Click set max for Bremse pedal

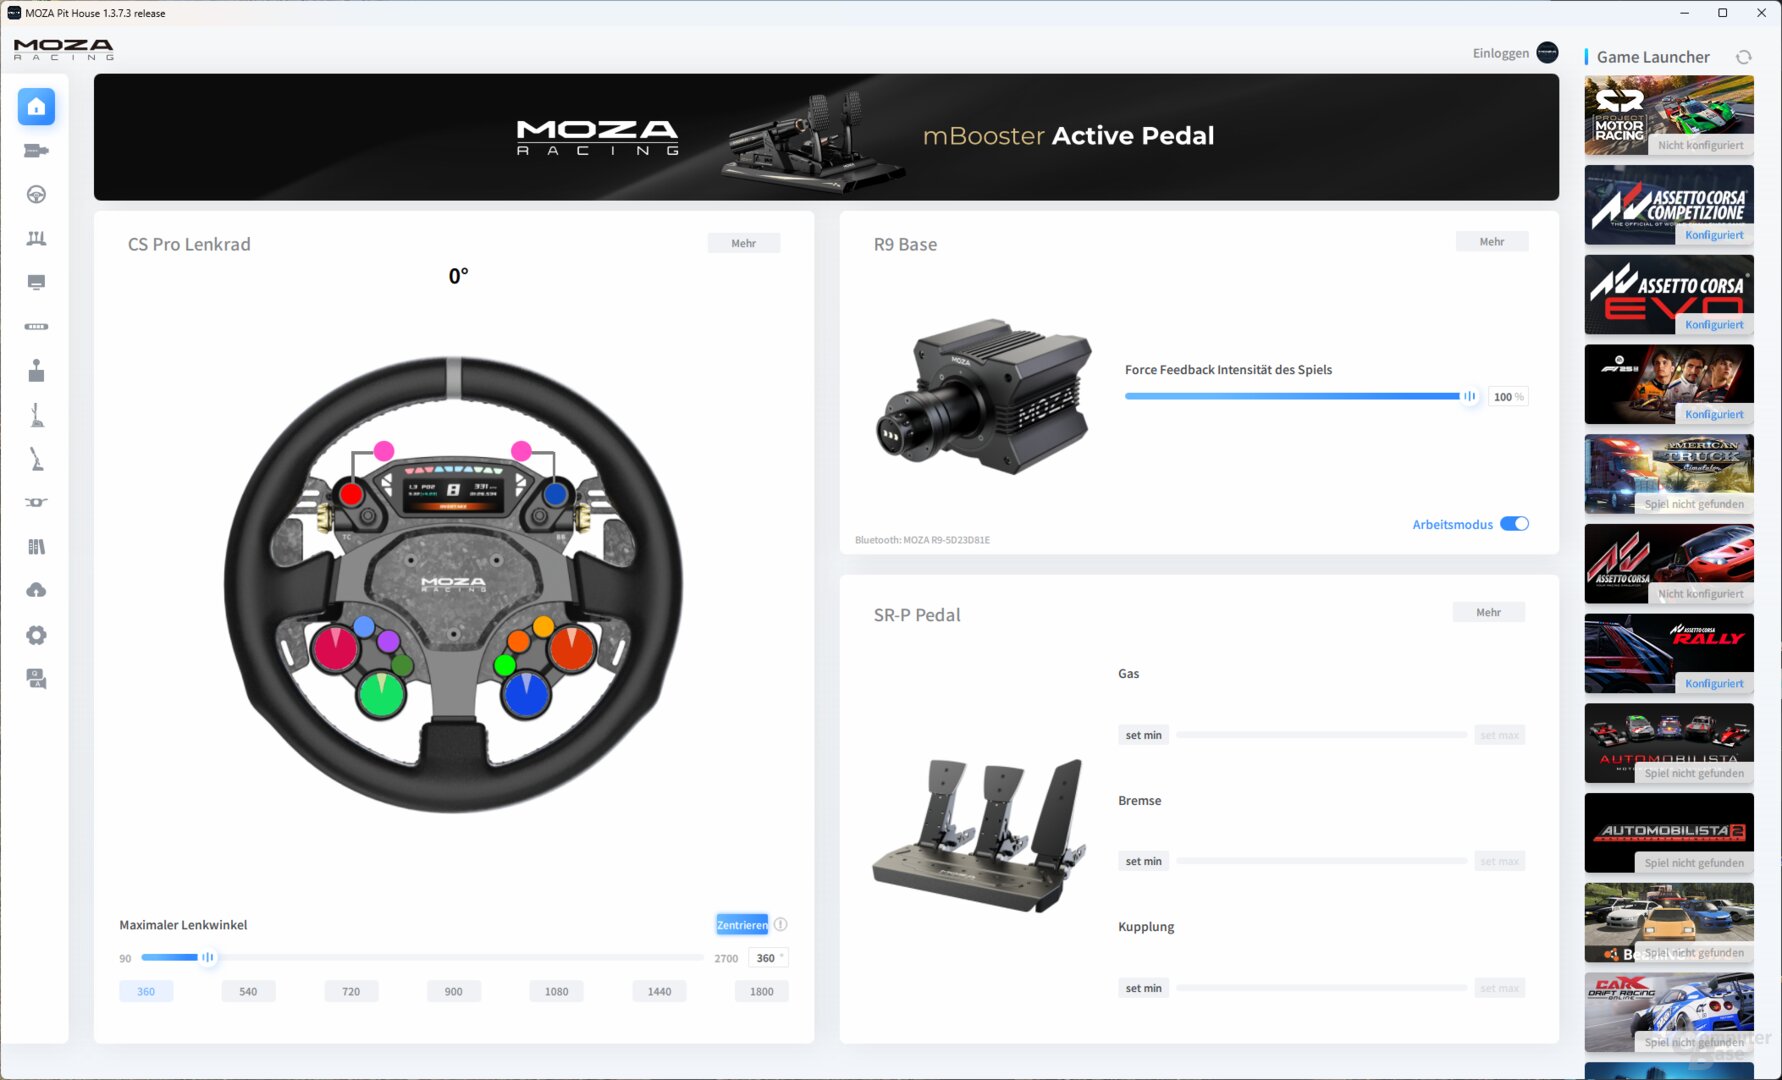click(x=1499, y=861)
